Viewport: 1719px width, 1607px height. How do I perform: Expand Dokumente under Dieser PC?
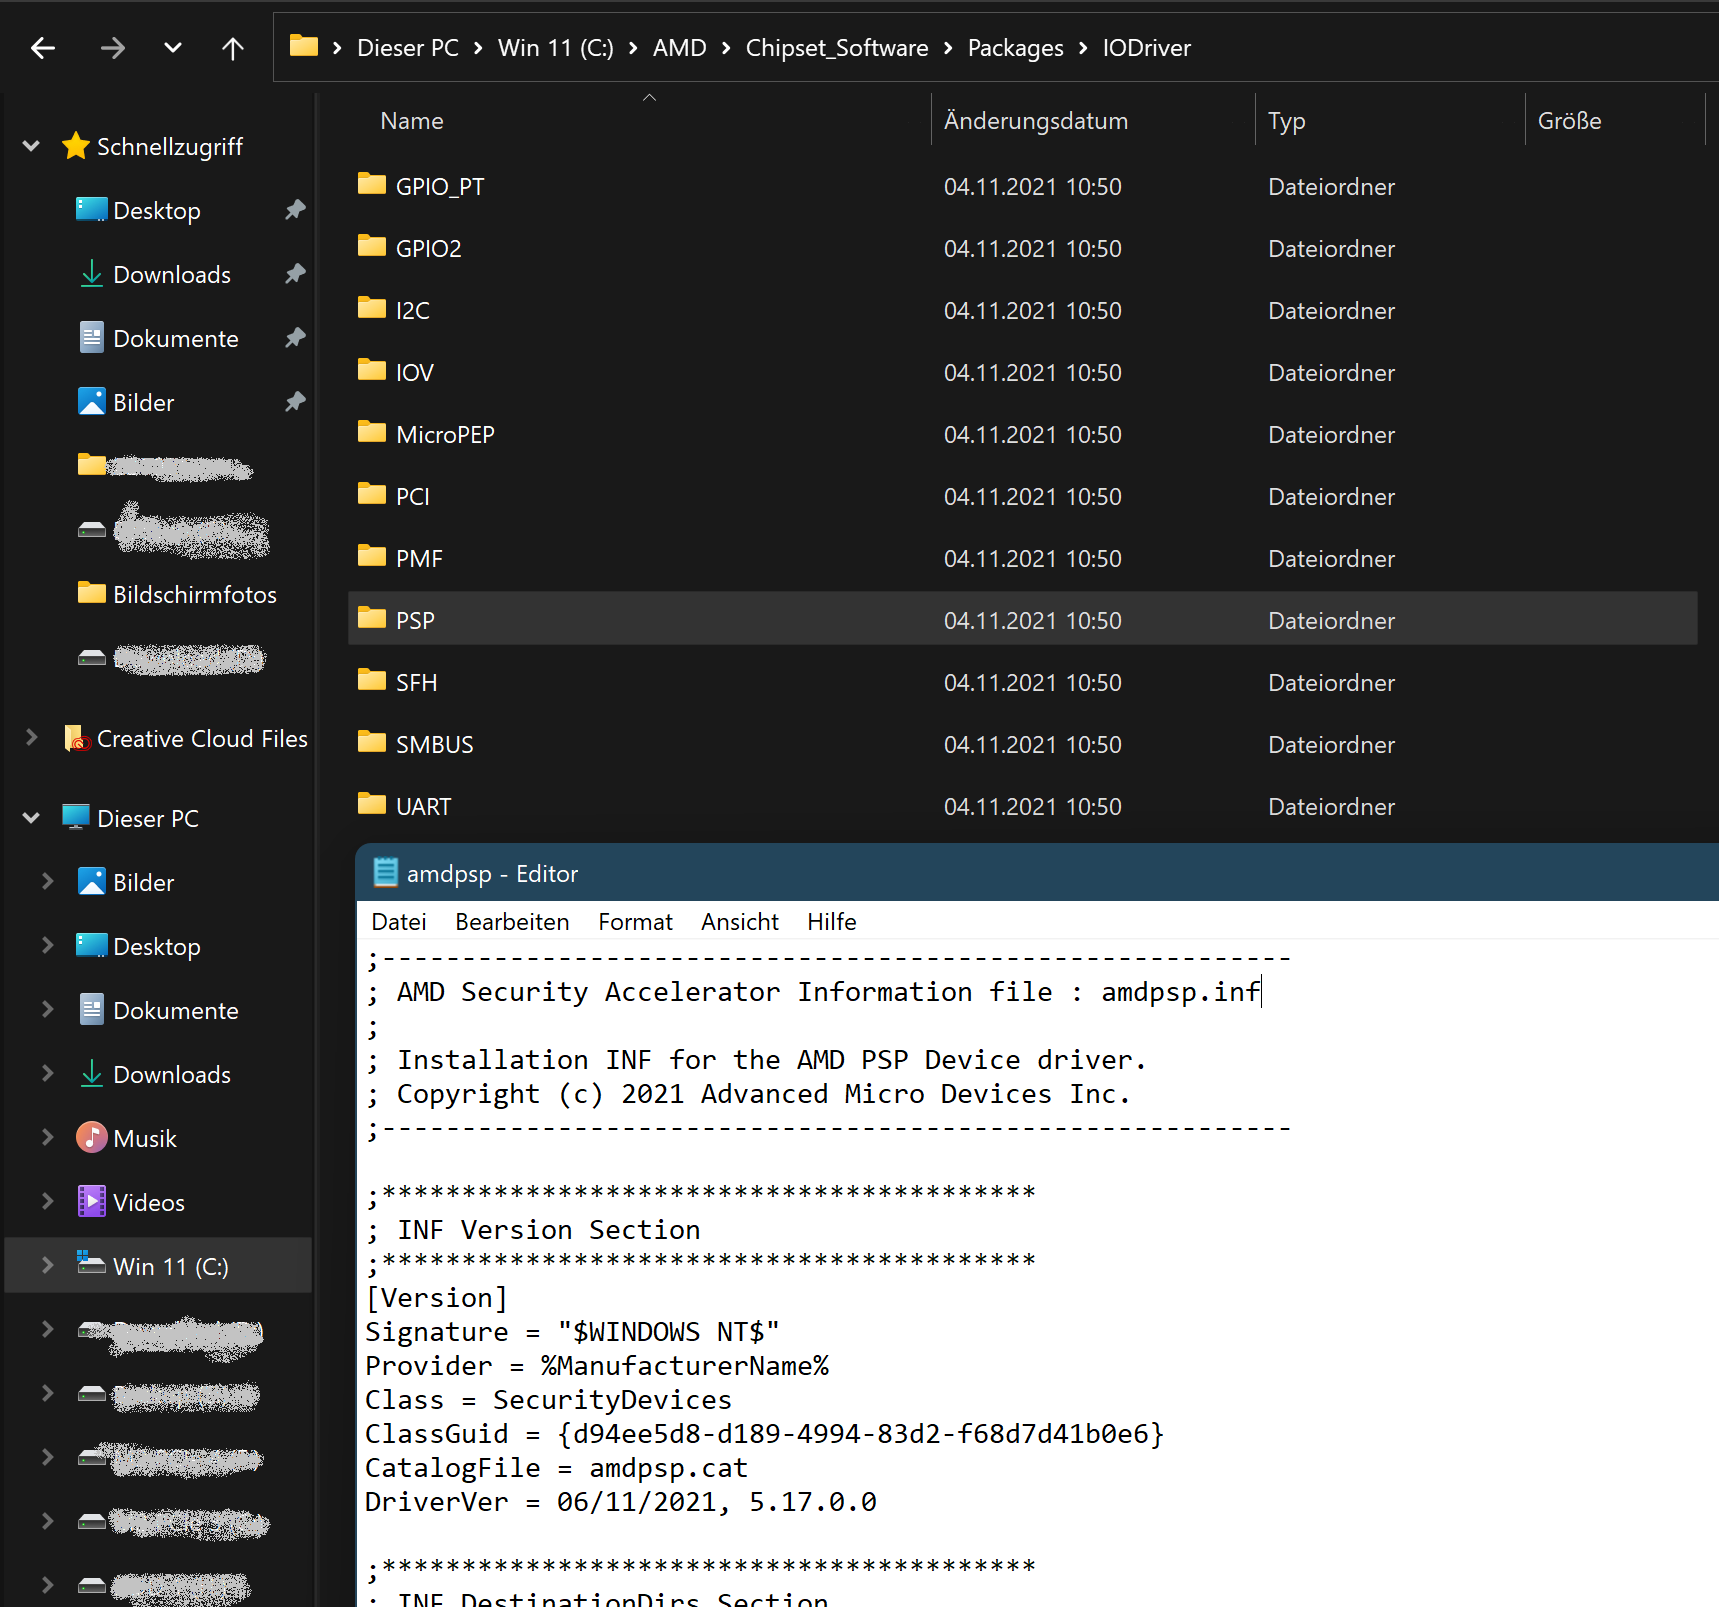[47, 1010]
